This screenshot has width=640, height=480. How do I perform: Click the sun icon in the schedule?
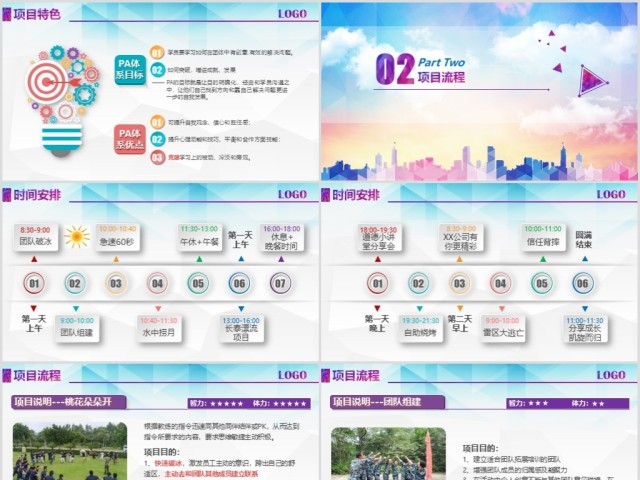tap(77, 236)
